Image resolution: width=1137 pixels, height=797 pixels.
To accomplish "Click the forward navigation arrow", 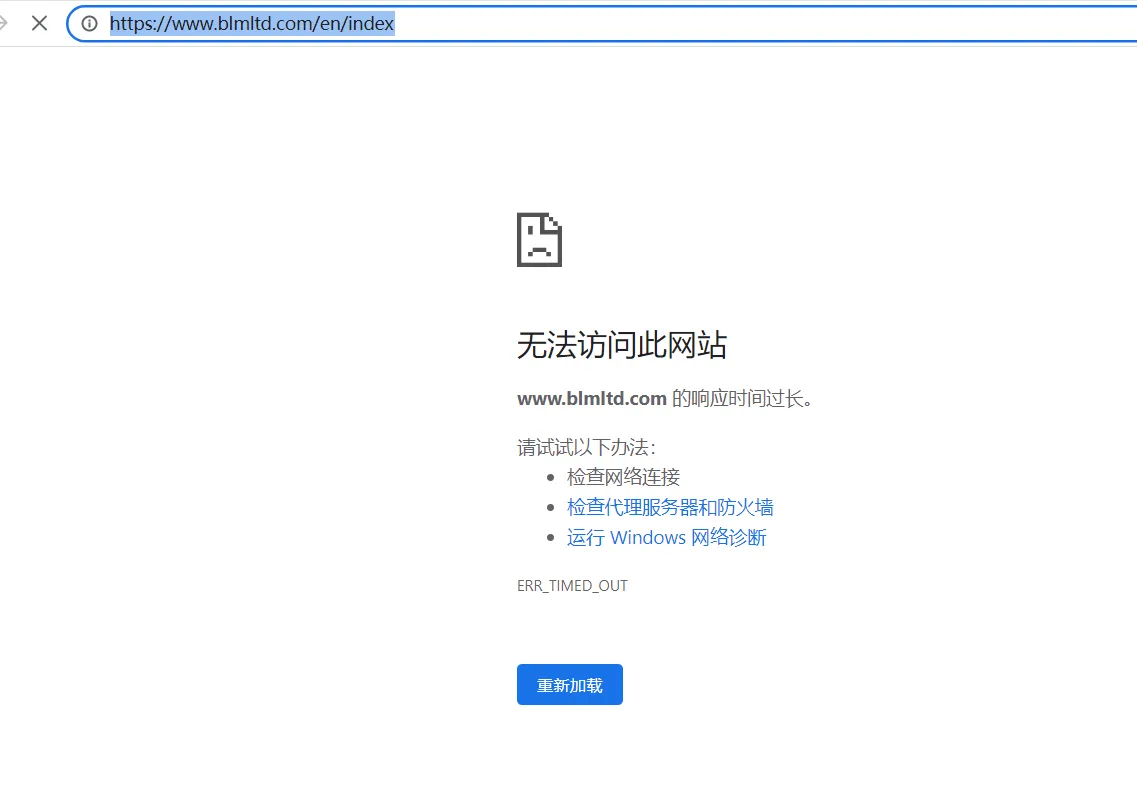I will click(x=3, y=23).
